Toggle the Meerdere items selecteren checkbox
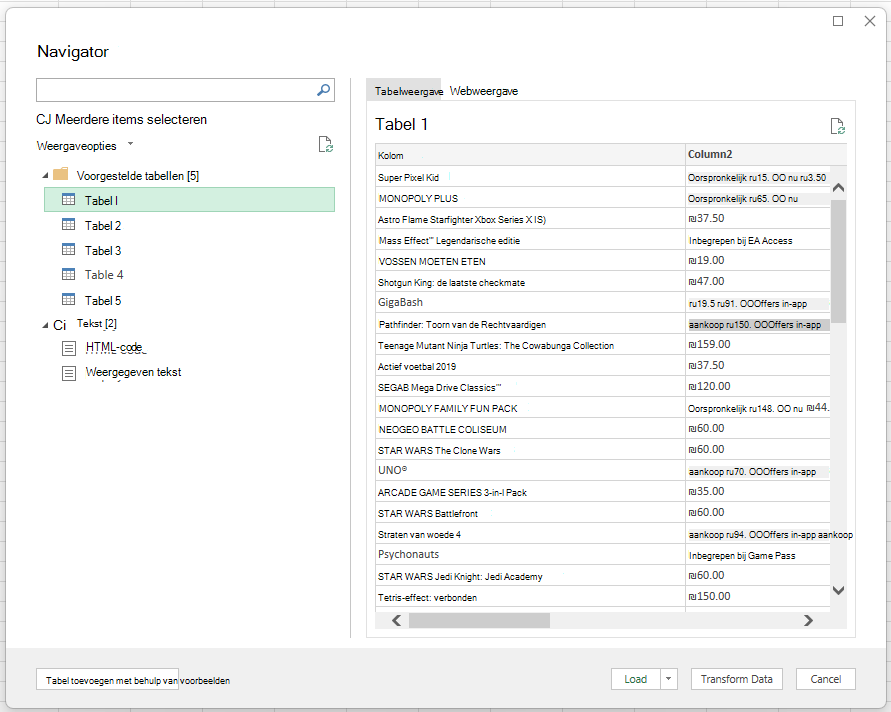Viewport: 891px width, 712px height. (x=43, y=119)
